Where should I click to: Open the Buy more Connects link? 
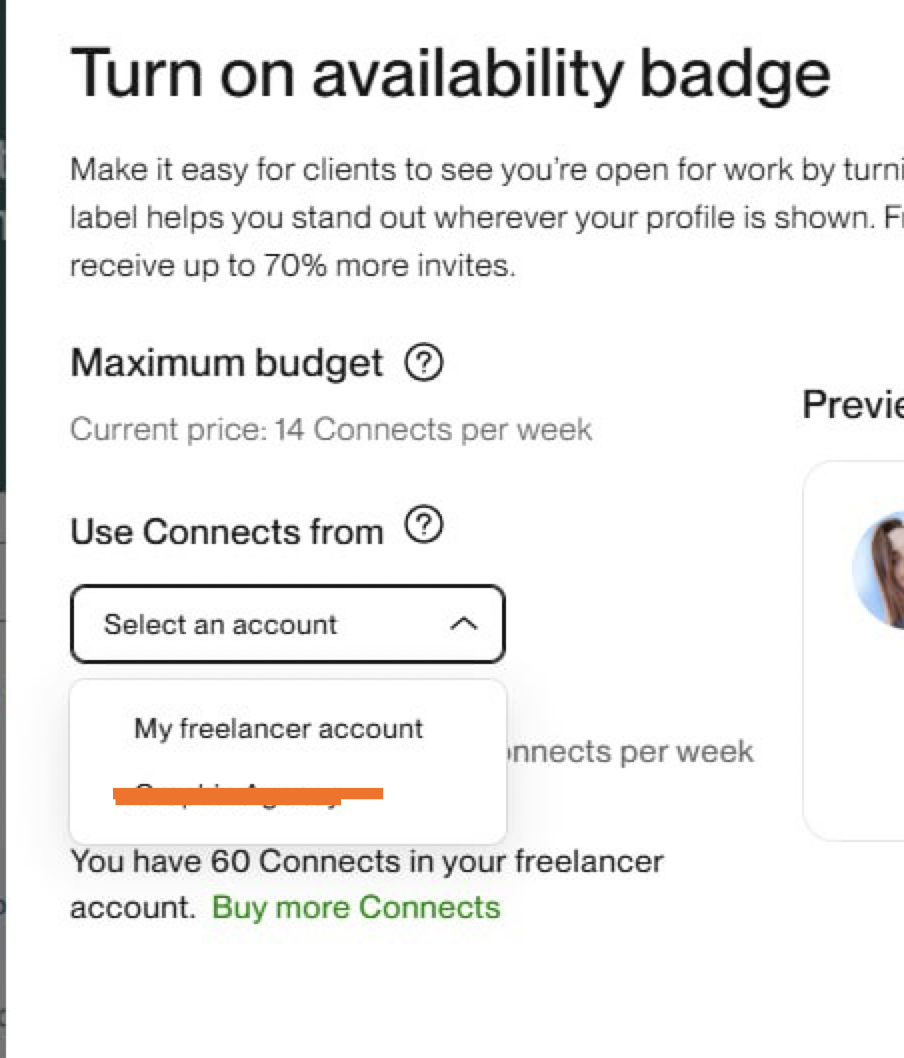pyautogui.click(x=356, y=907)
